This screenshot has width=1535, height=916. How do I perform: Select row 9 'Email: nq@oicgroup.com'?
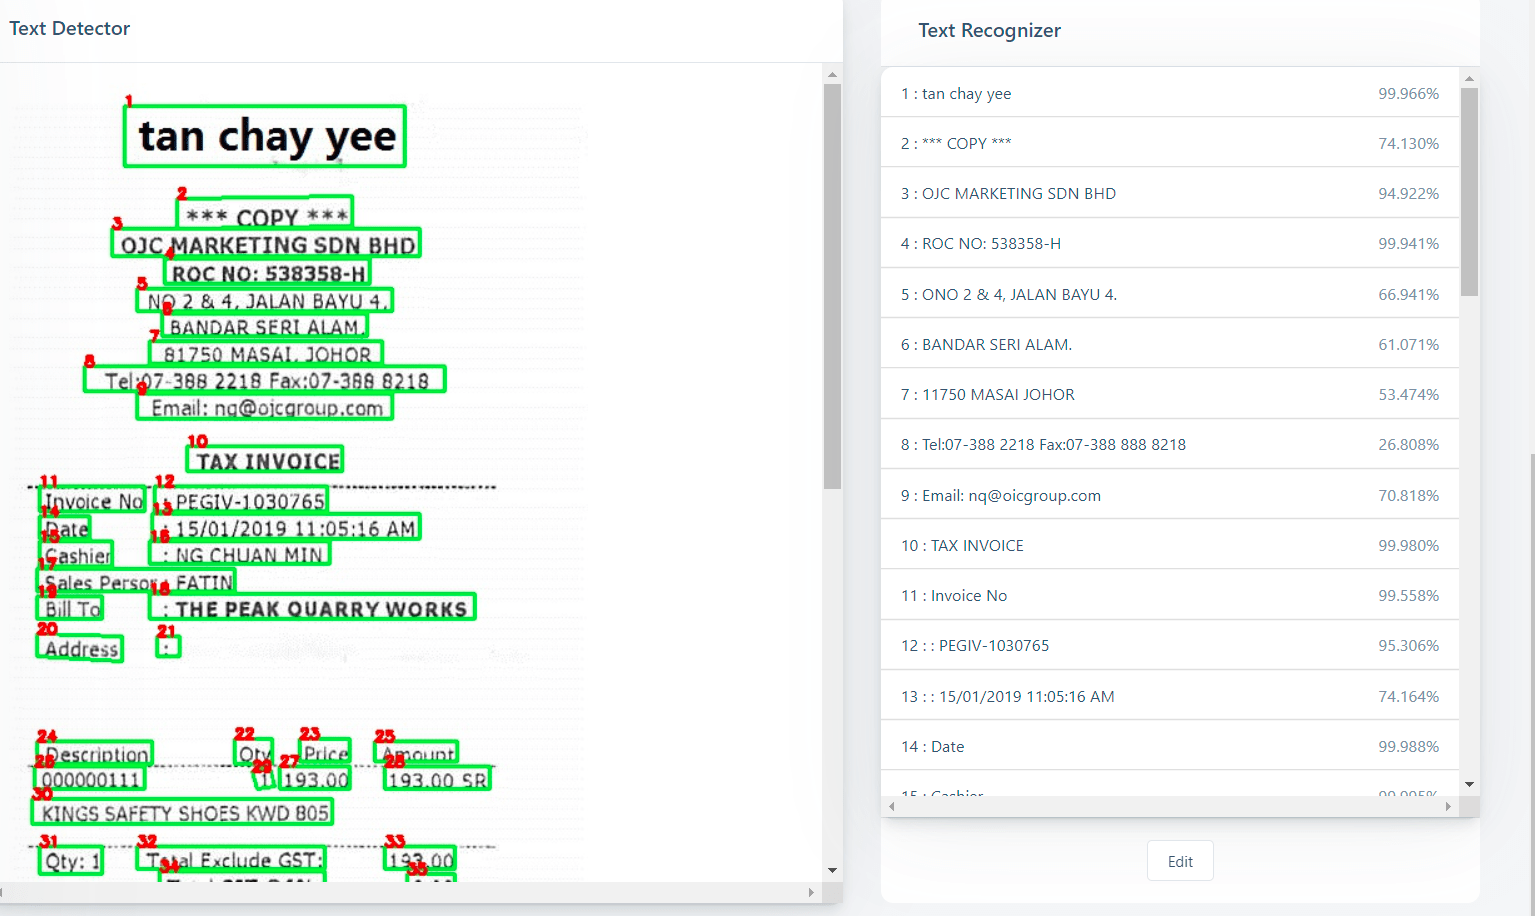(1169, 495)
